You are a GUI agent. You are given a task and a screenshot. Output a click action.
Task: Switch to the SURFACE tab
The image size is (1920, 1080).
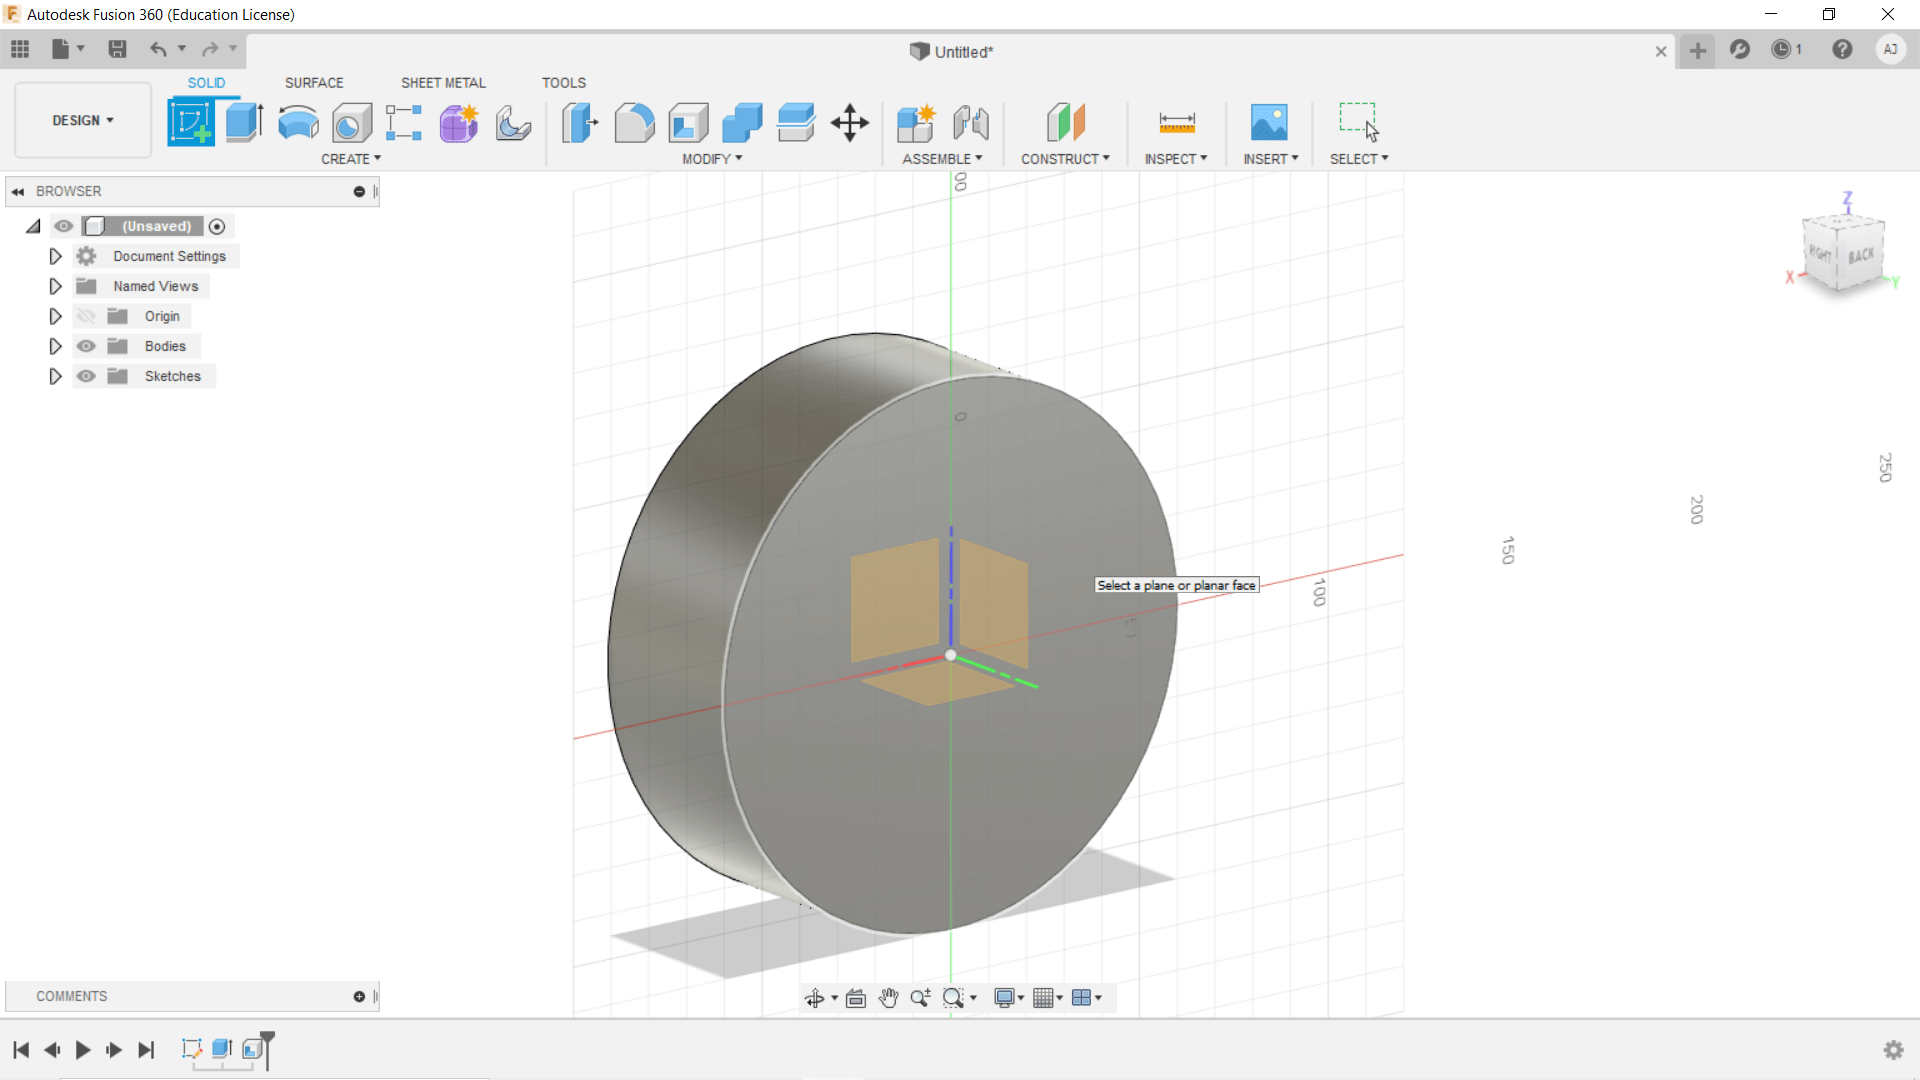point(314,83)
